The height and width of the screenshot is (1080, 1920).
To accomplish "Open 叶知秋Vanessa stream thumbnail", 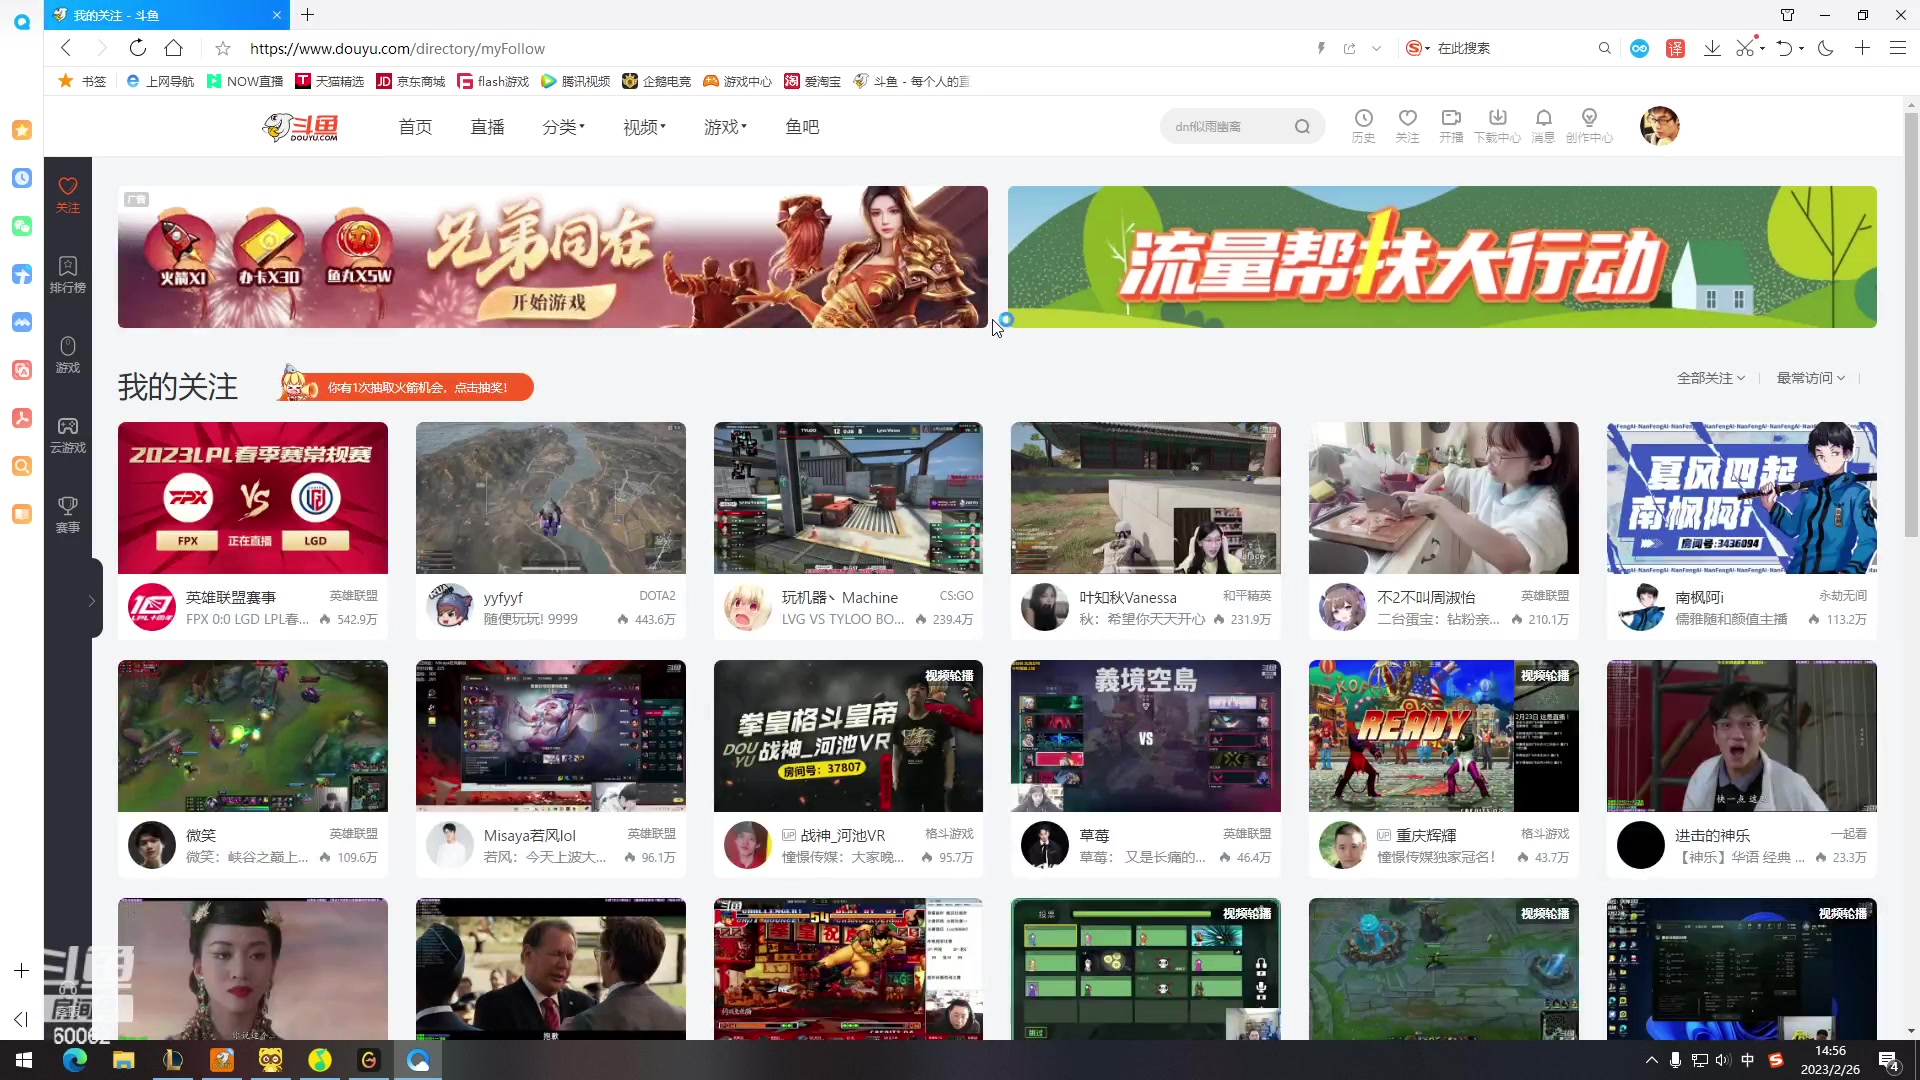I will coord(1146,498).
